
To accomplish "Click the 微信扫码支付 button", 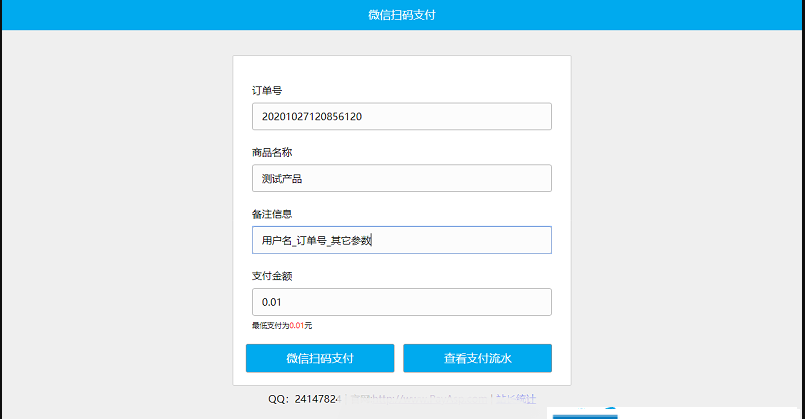I will (x=320, y=358).
